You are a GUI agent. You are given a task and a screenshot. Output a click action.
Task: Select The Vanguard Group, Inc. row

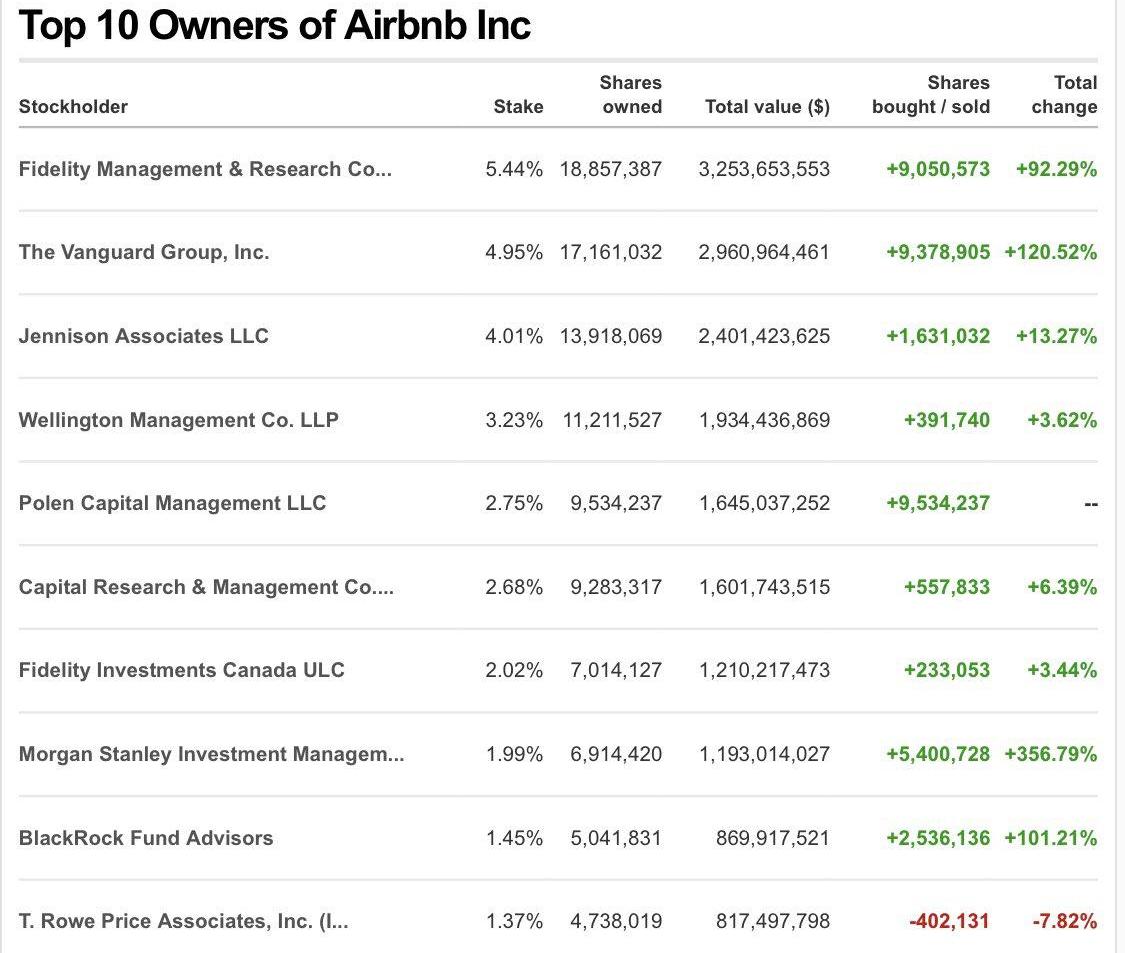click(x=144, y=253)
